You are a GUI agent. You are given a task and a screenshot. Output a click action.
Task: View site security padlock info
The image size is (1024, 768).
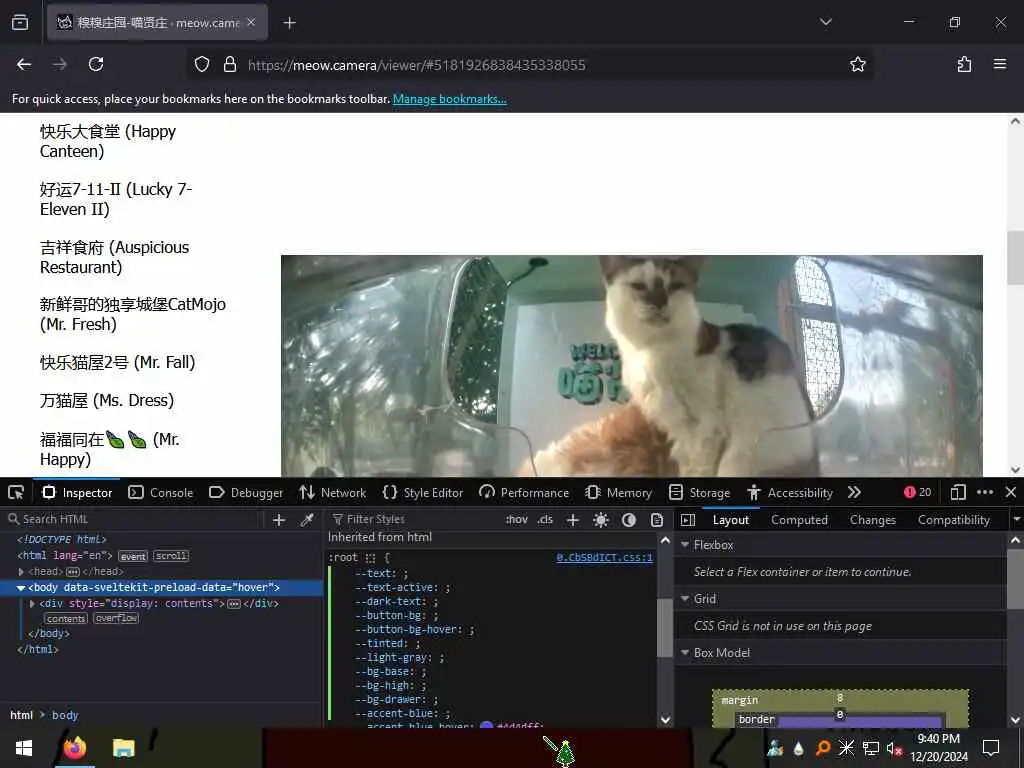229,64
